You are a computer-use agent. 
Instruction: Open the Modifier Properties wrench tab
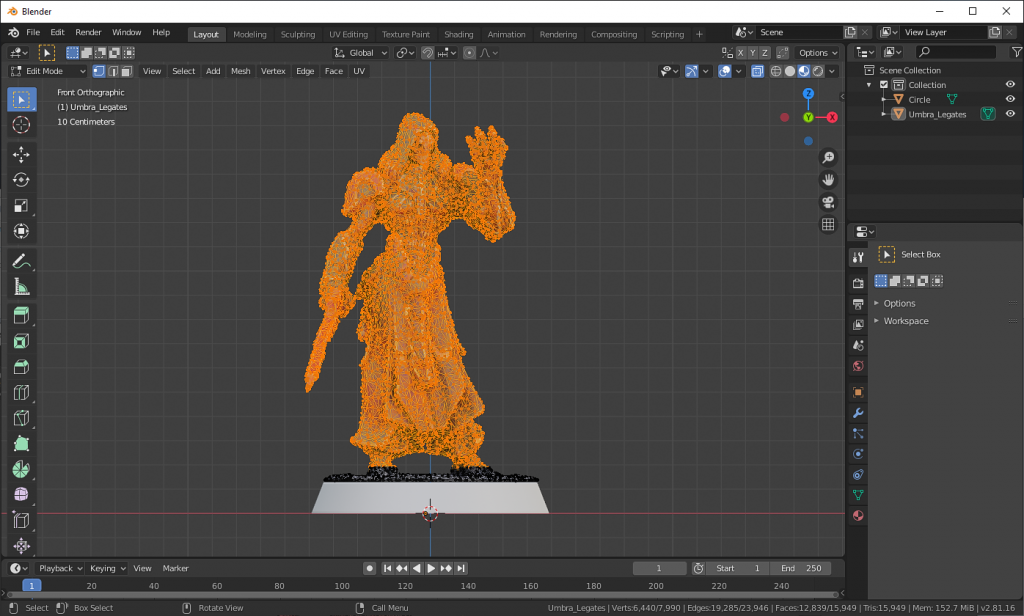(x=858, y=411)
